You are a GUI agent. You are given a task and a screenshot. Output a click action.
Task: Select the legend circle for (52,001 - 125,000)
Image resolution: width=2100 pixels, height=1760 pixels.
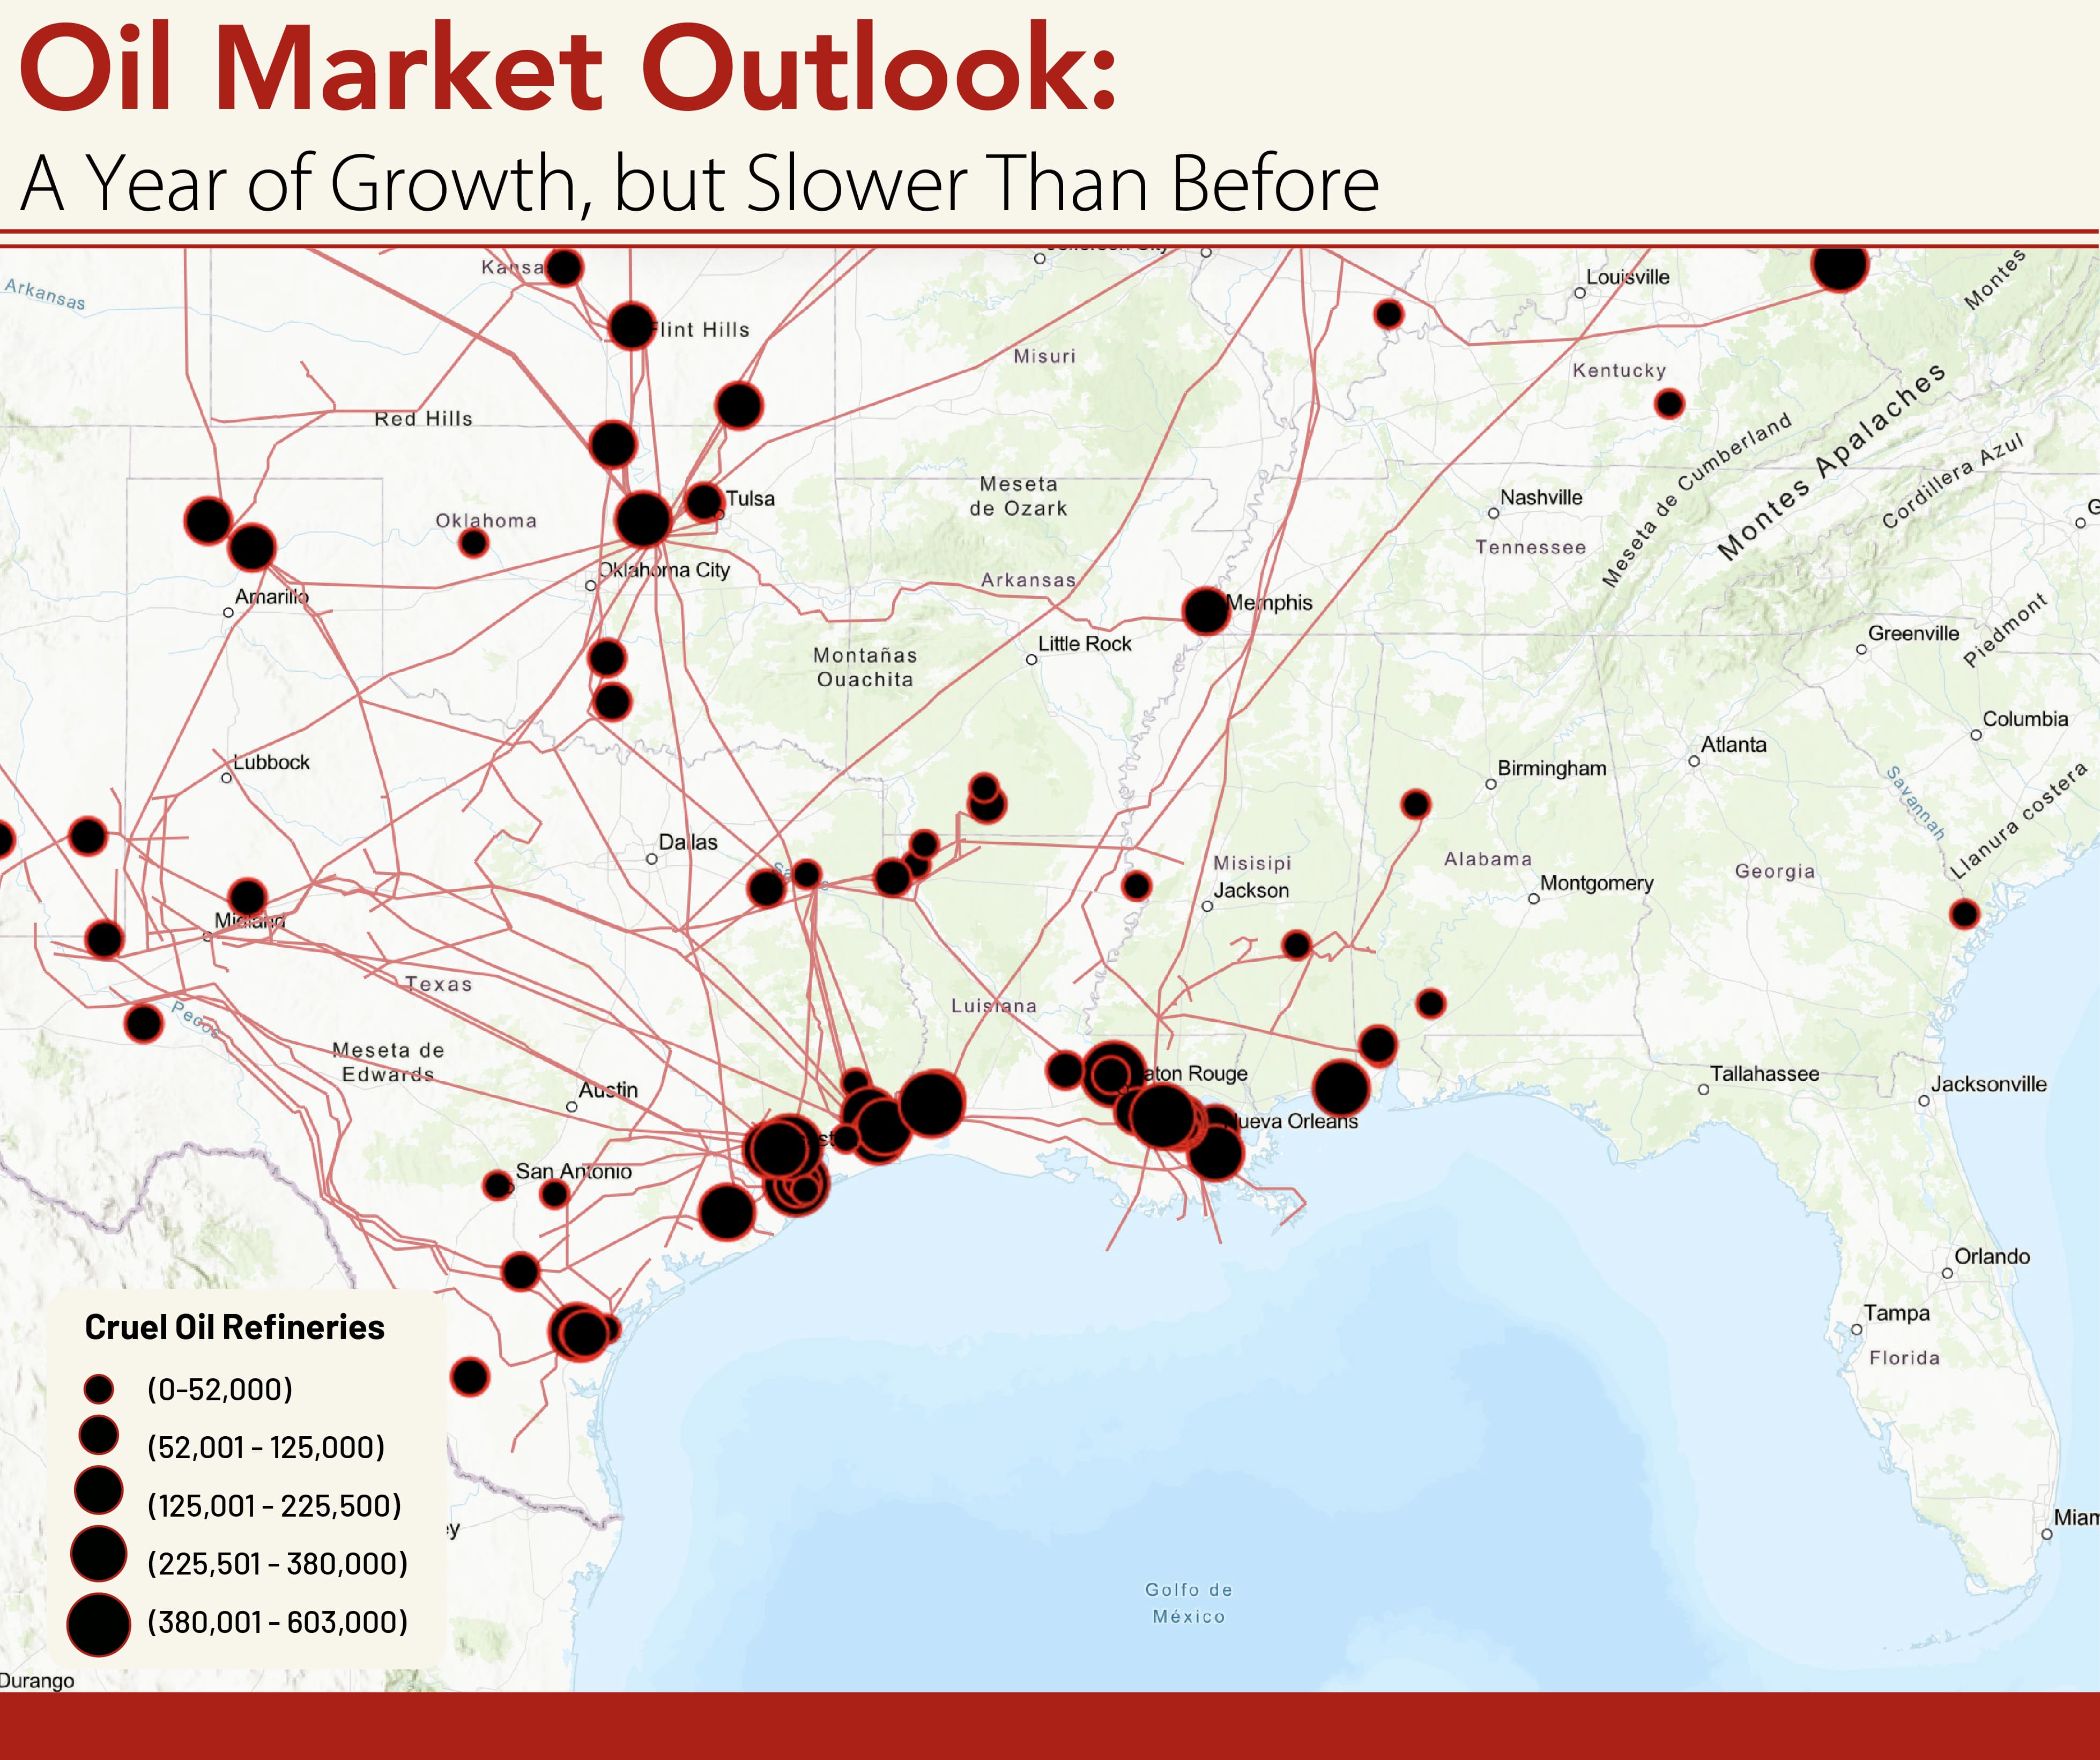(x=99, y=1434)
